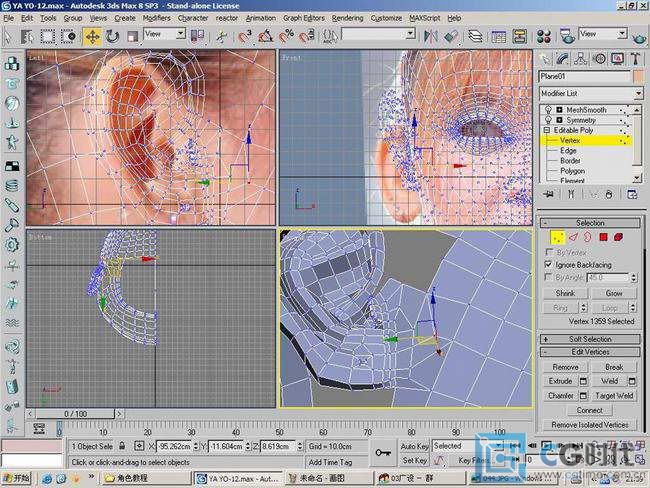Click the Target Weld button
650x488 pixels.
pyautogui.click(x=614, y=396)
